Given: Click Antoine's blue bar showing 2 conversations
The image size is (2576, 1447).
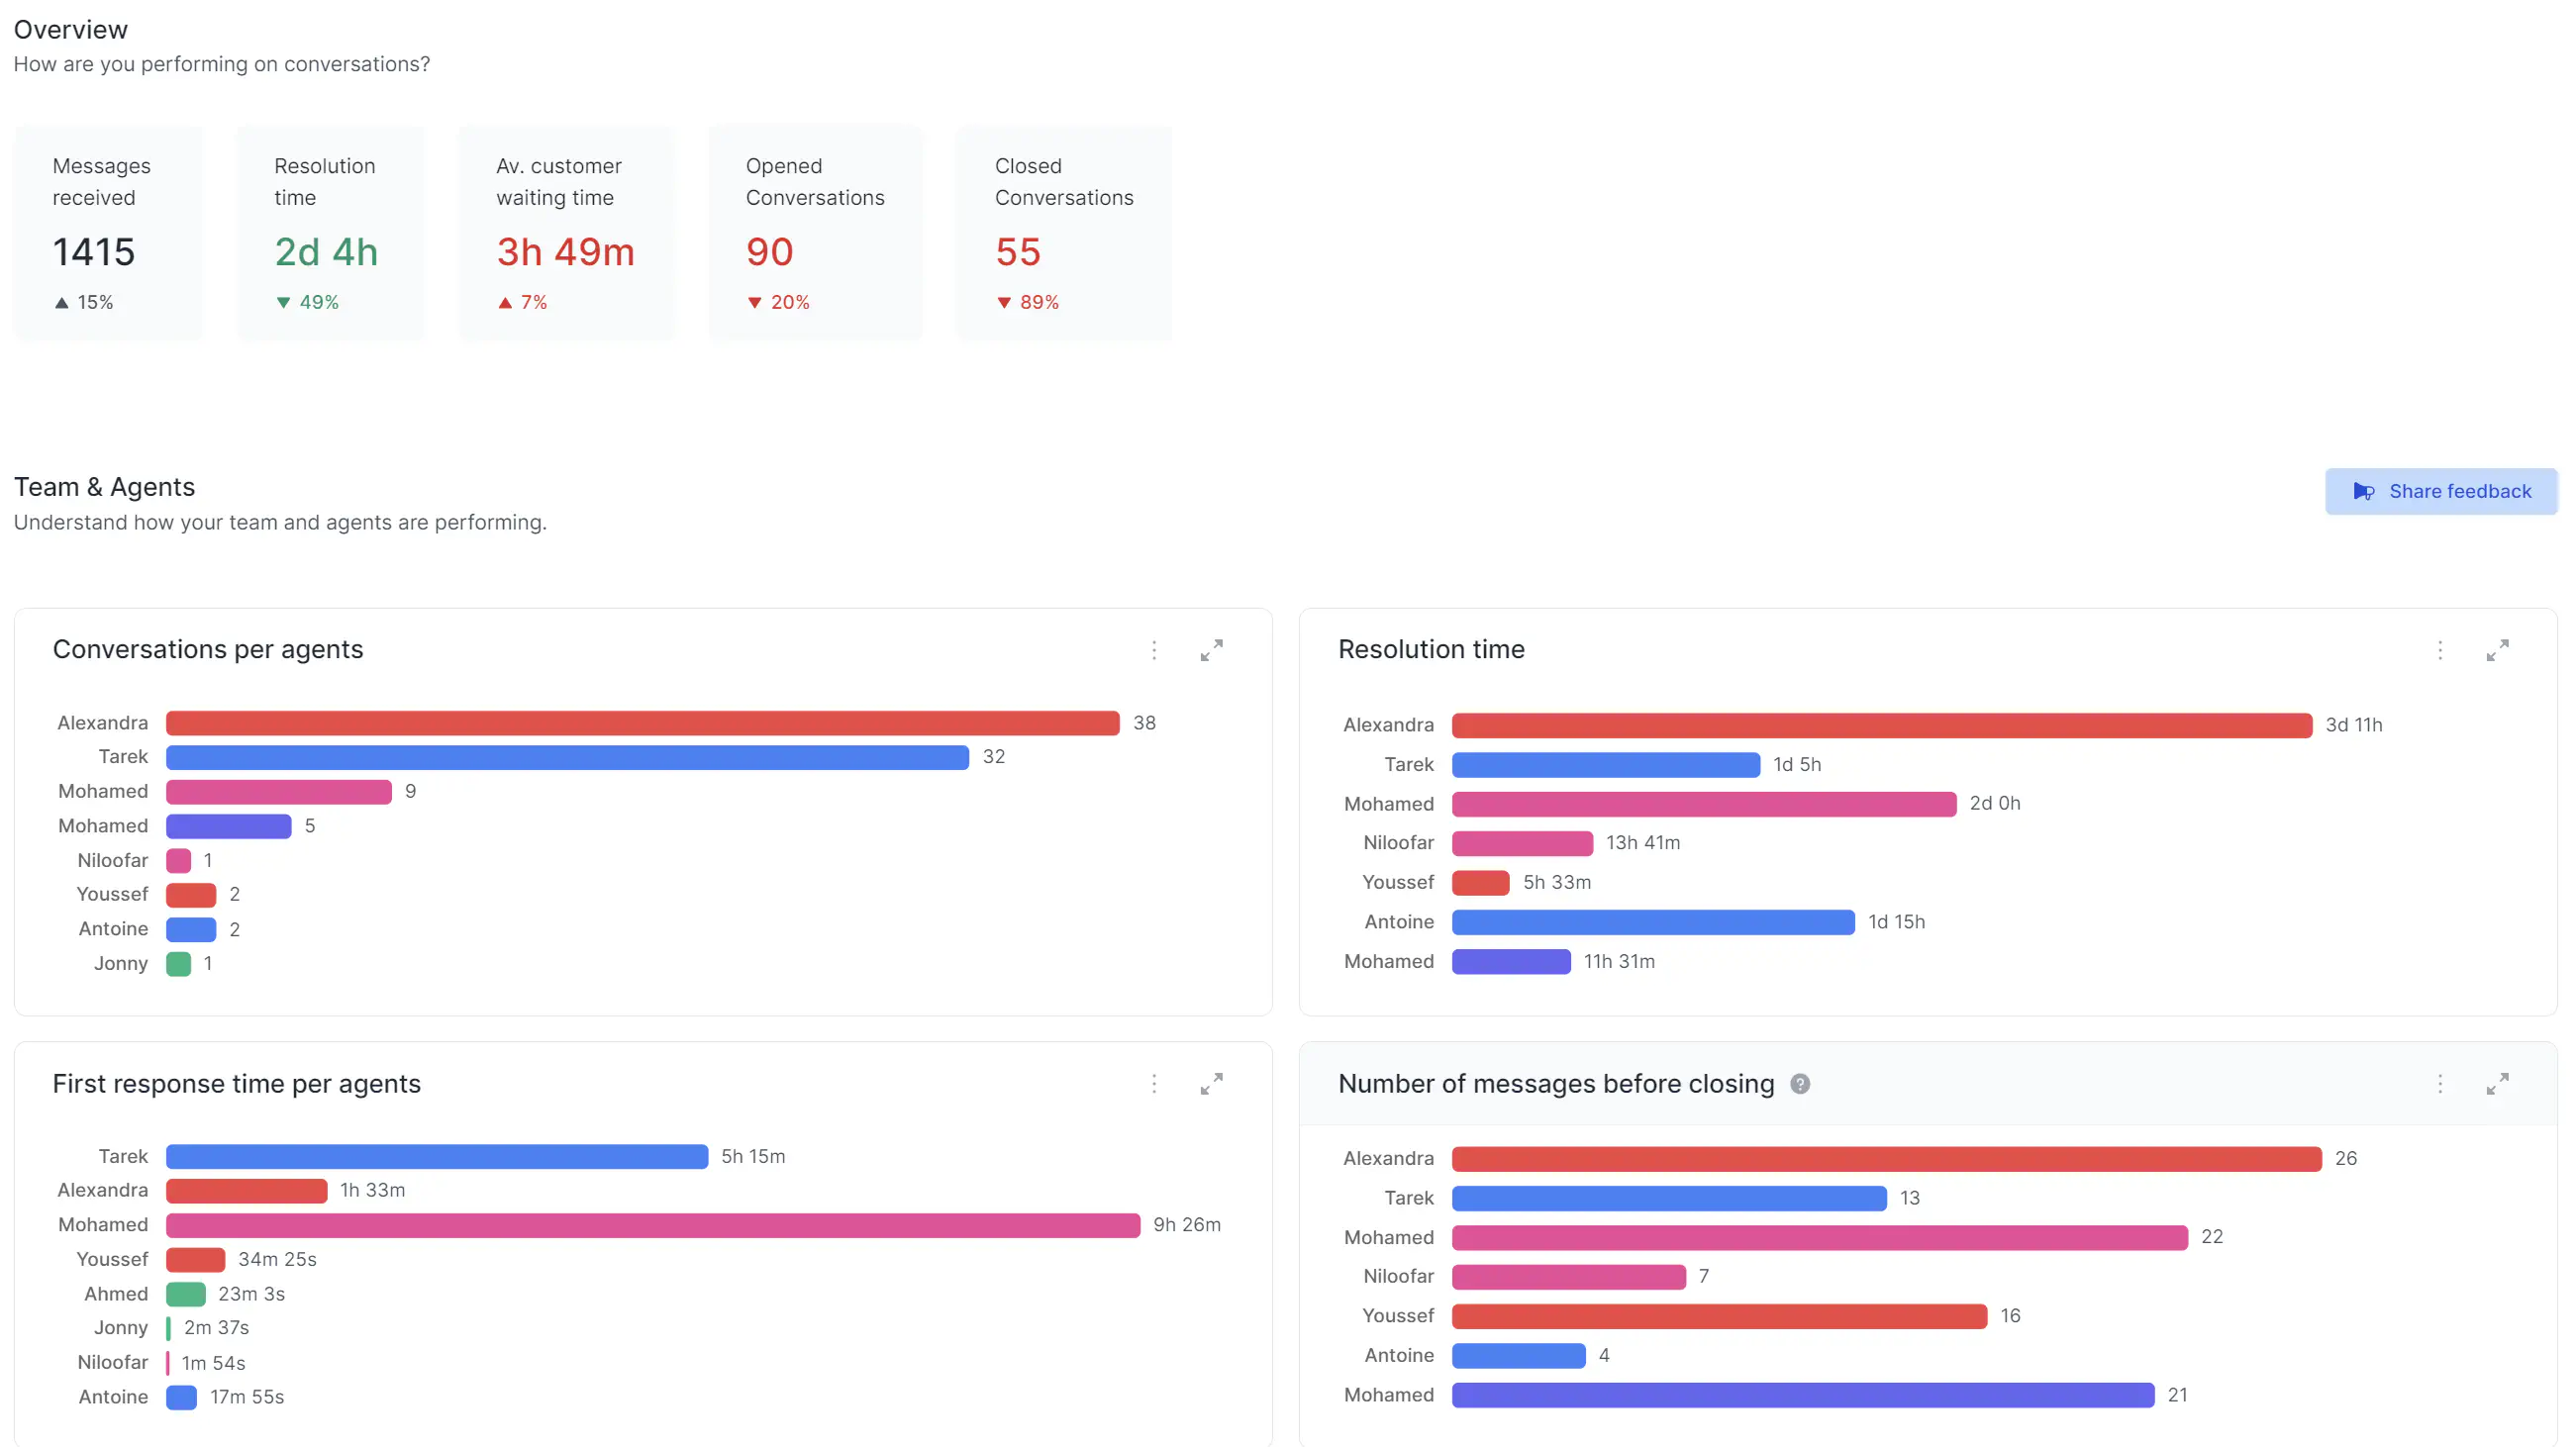Looking at the screenshot, I should pyautogui.click(x=191, y=930).
